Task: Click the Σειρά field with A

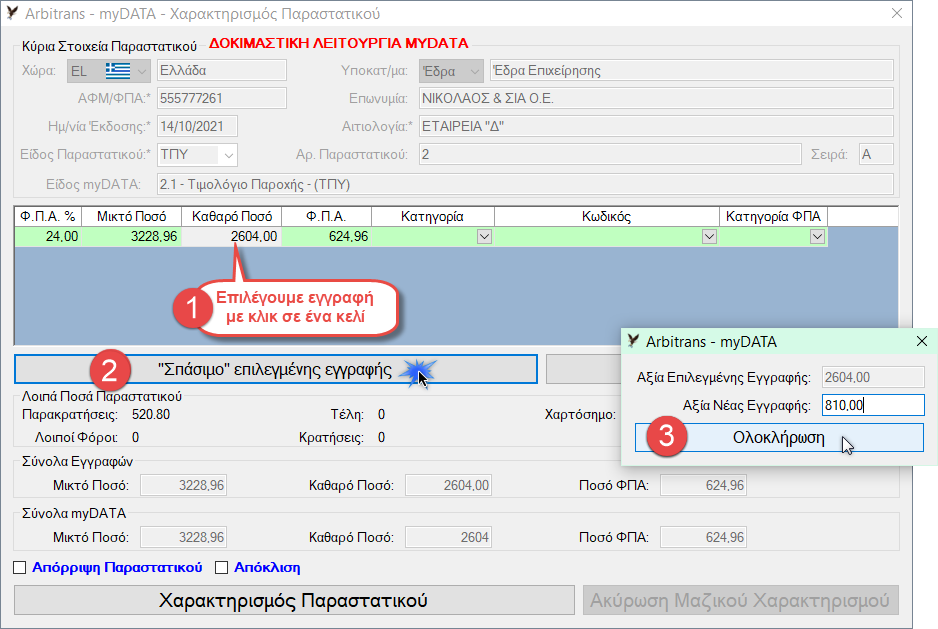Action: point(876,154)
